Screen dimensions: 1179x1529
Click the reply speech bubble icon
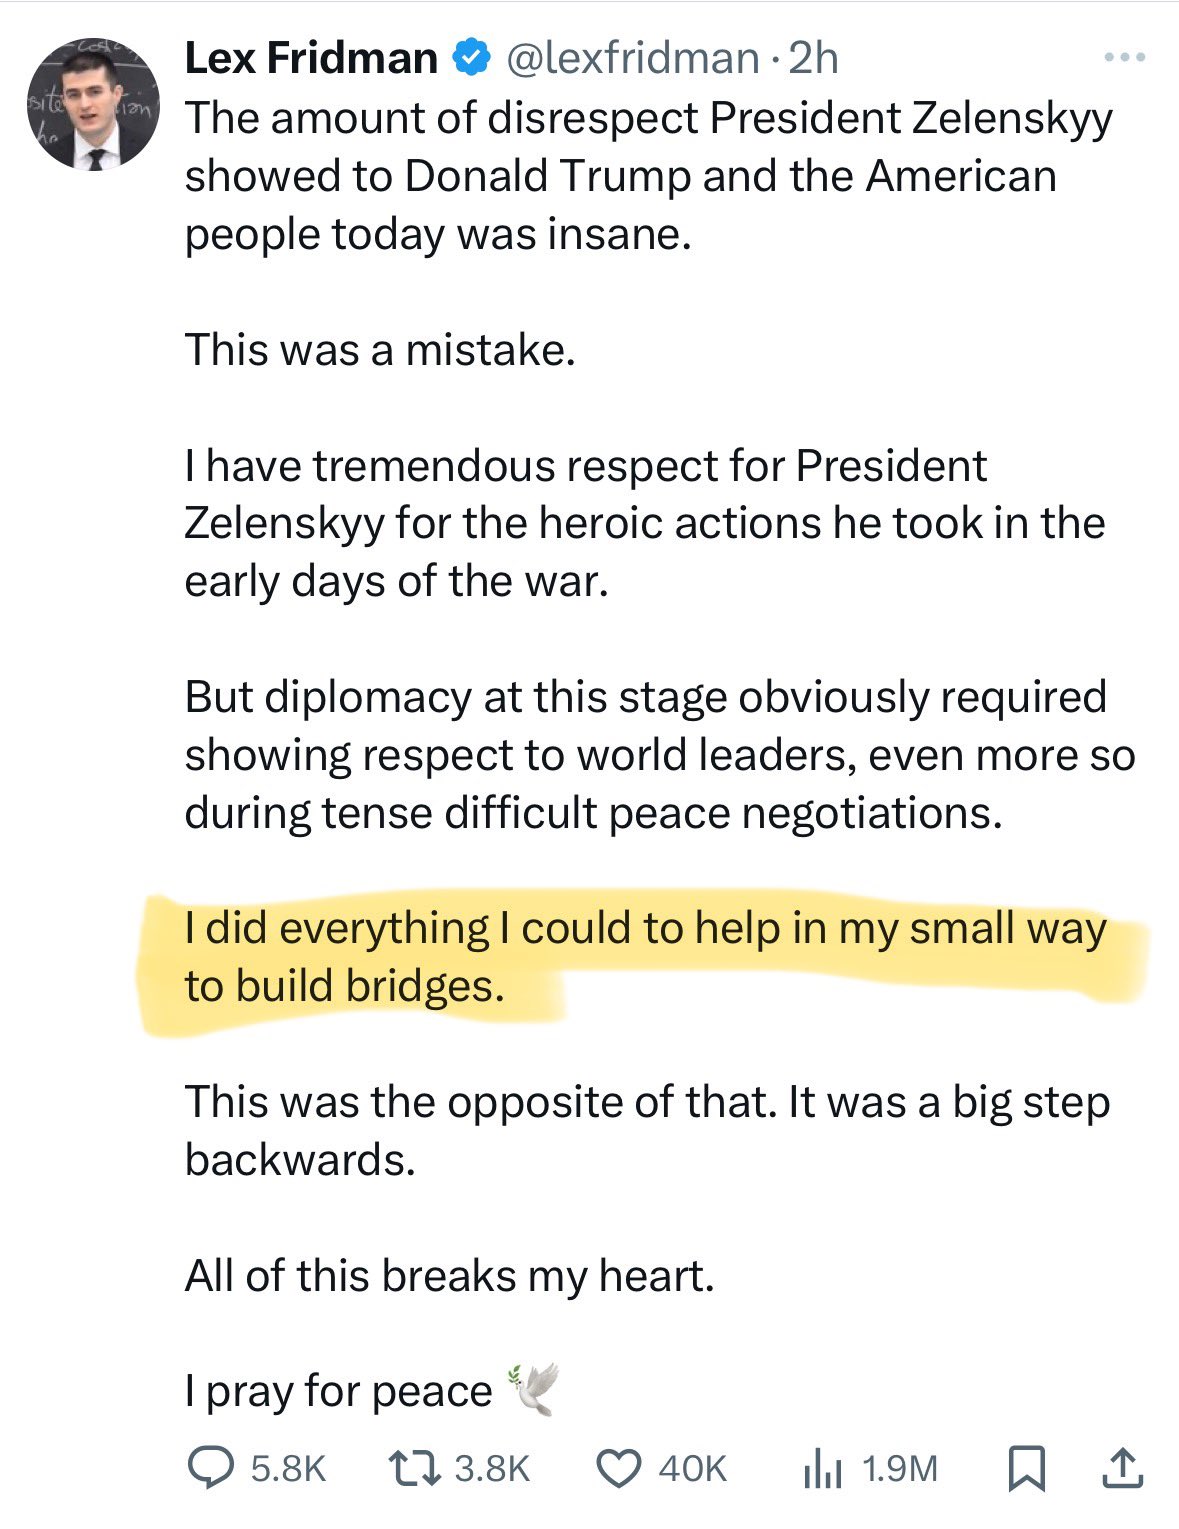(x=212, y=1468)
